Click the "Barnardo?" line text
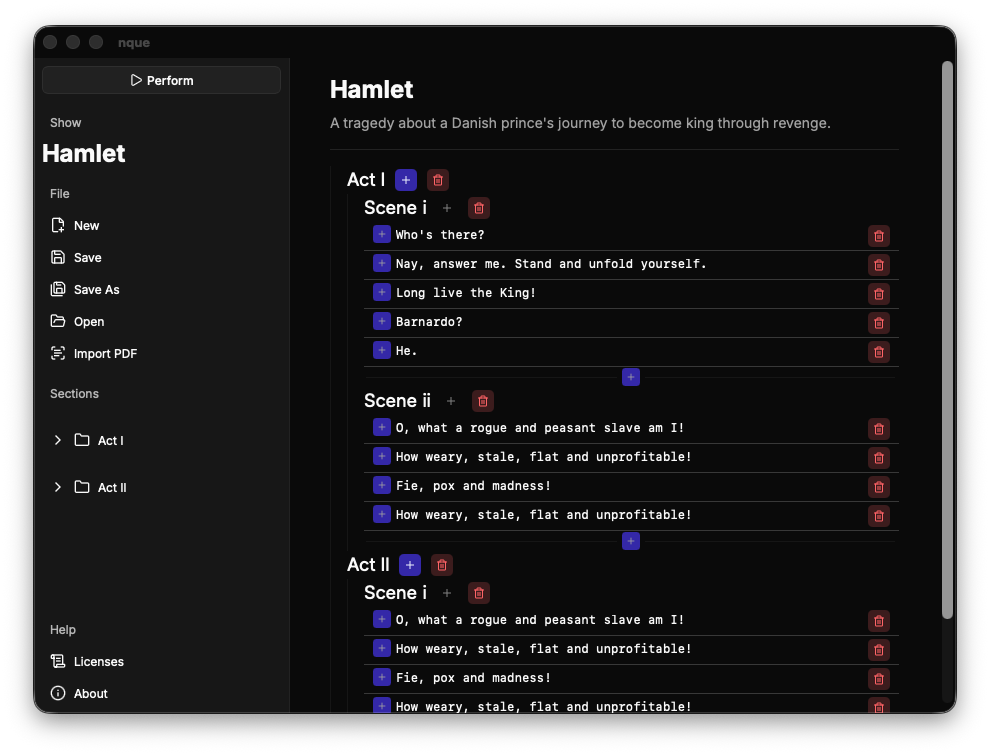This screenshot has width=990, height=755. (x=429, y=322)
